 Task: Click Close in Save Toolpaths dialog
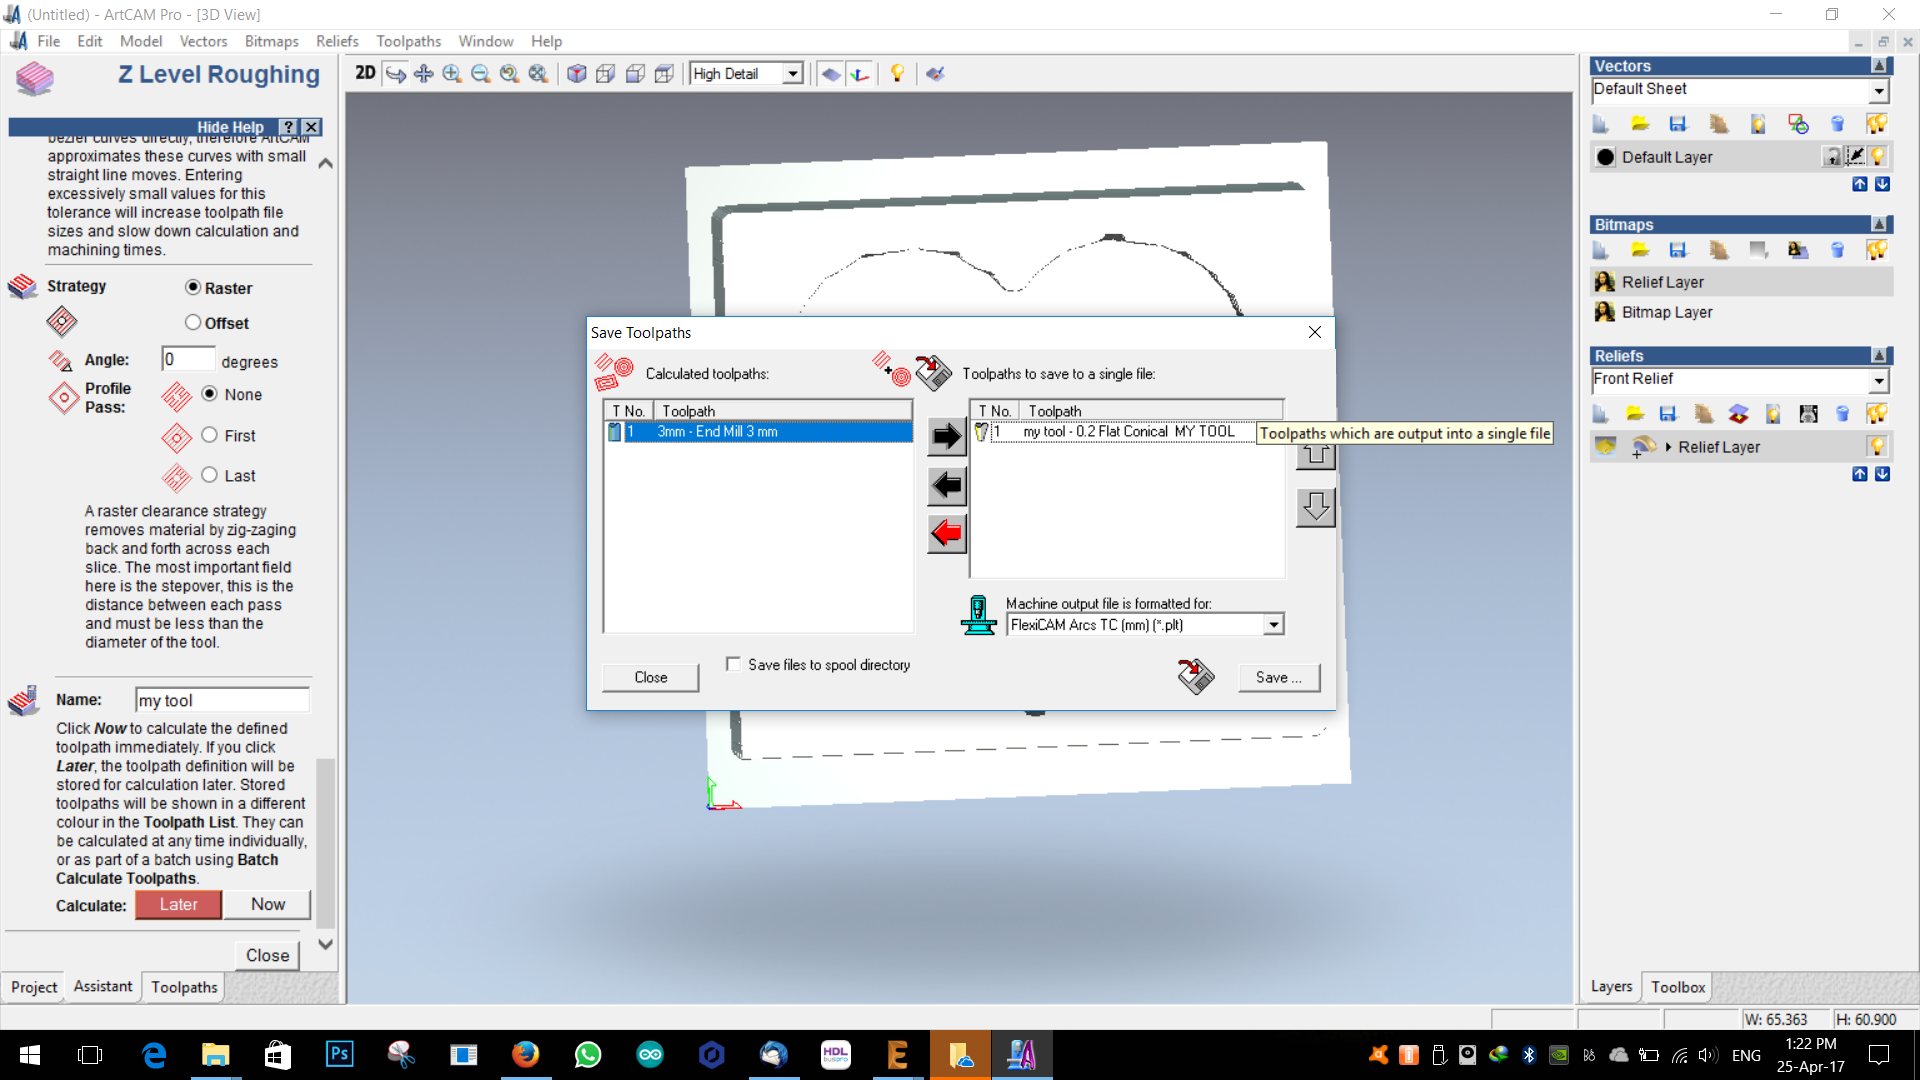[650, 677]
